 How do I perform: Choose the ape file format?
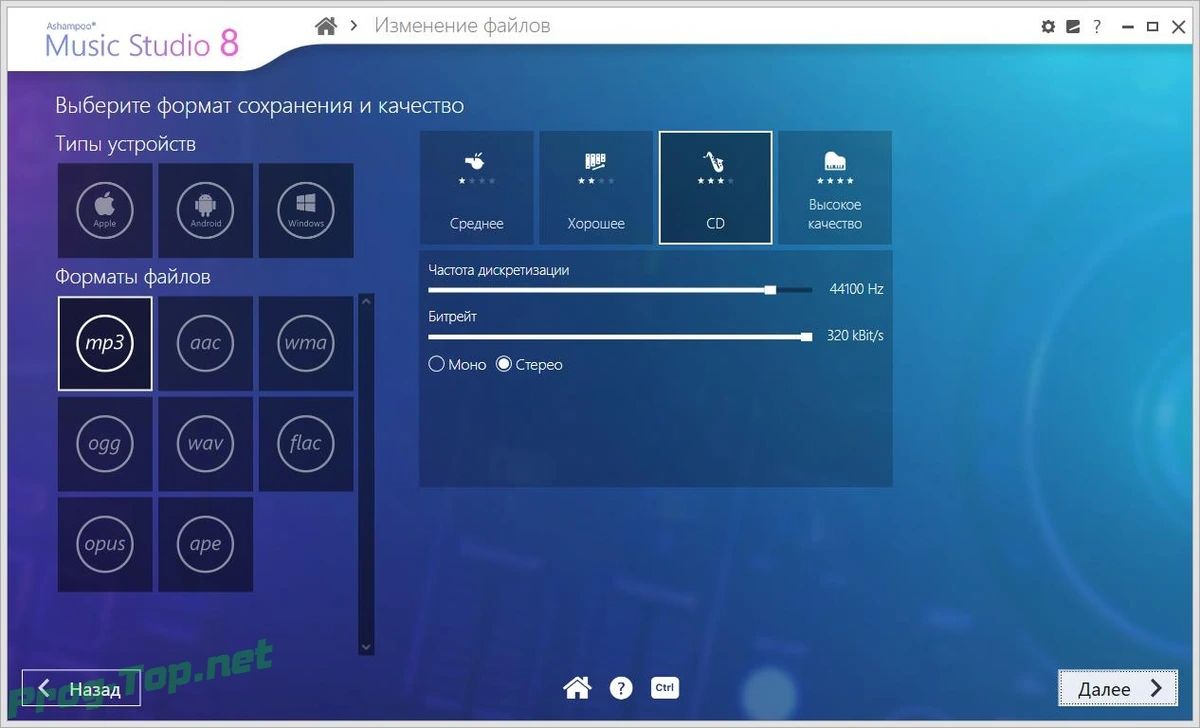click(205, 545)
